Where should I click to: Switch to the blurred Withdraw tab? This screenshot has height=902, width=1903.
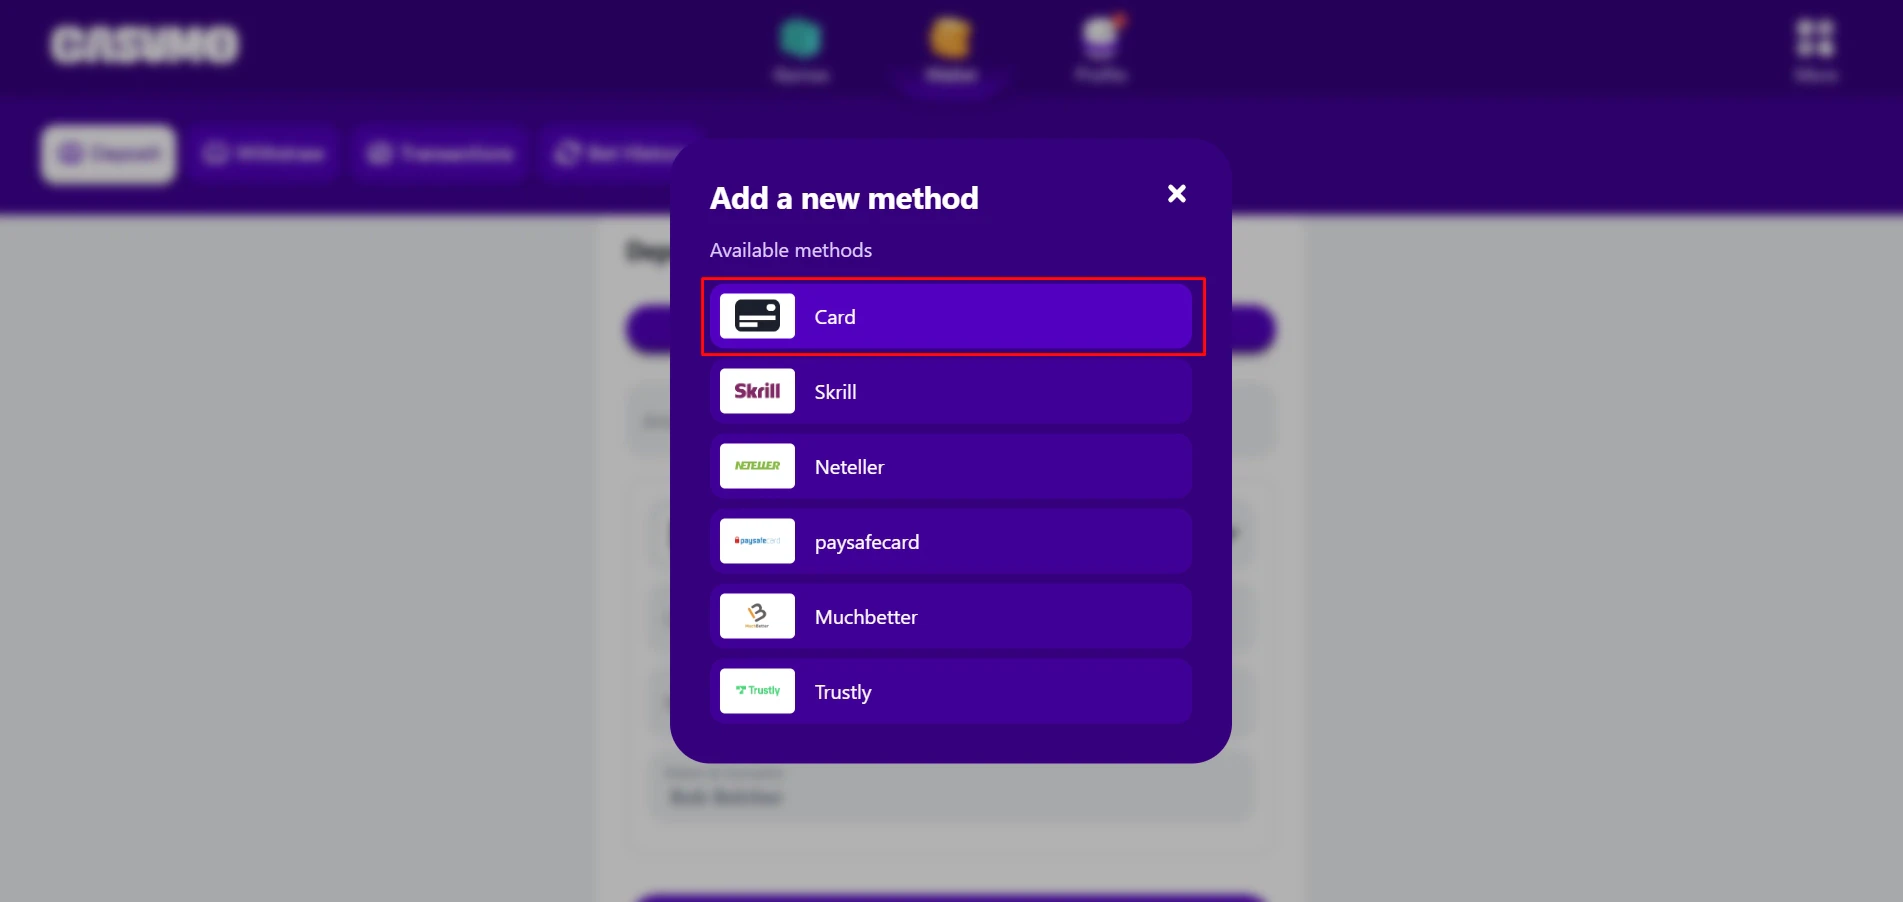(x=265, y=154)
